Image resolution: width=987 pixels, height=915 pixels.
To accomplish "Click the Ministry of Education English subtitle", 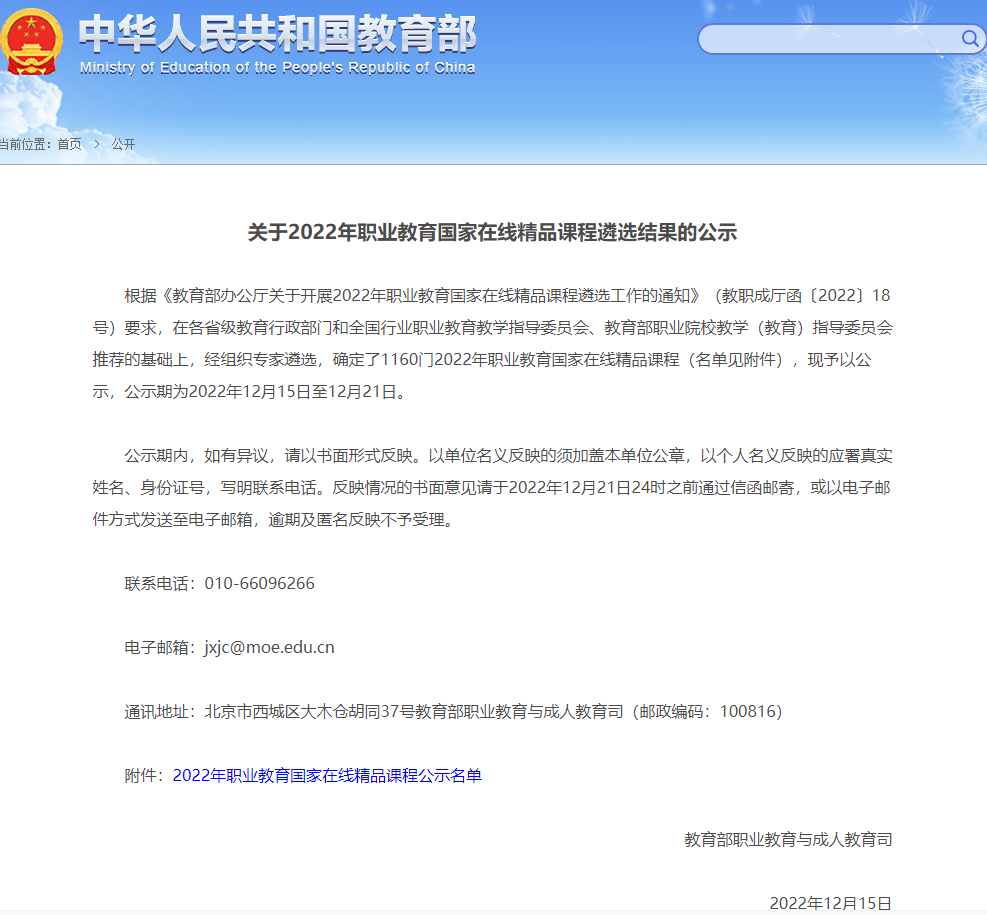I will tap(277, 68).
